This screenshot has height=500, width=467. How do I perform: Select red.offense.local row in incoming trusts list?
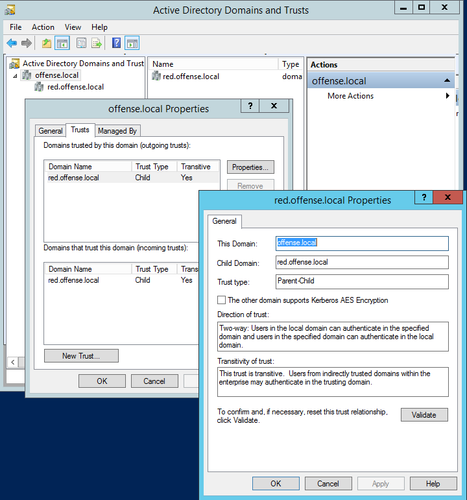[x=122, y=280]
